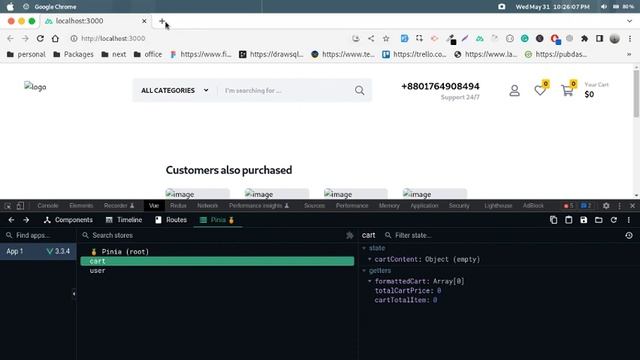
Task: Collapse the getters section
Action: click(x=364, y=271)
